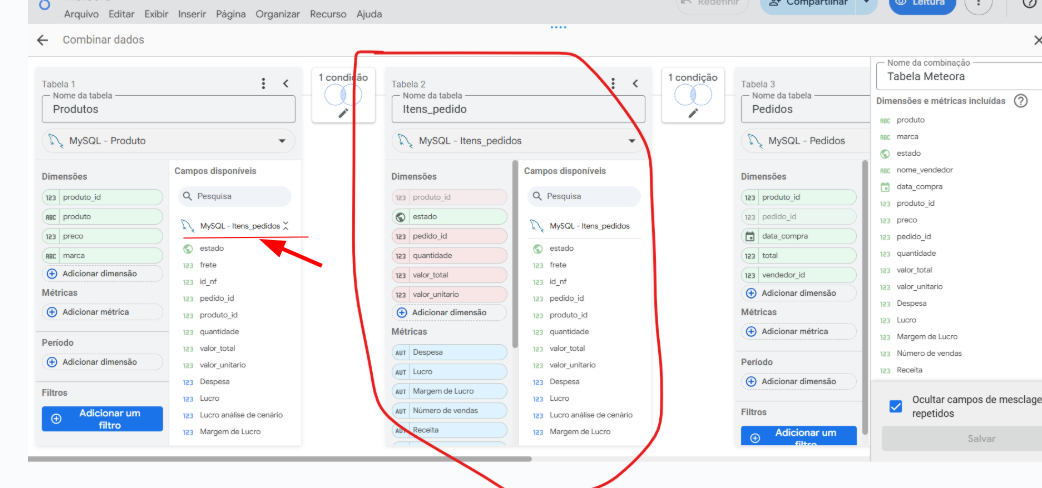Click search field in Tabela 2 Campos disponíveis
This screenshot has height=488, width=1042.
[x=584, y=196]
